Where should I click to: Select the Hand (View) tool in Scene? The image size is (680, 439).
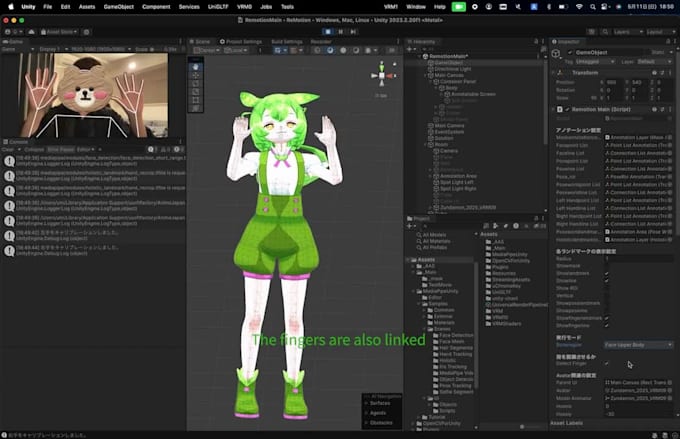[x=196, y=67]
